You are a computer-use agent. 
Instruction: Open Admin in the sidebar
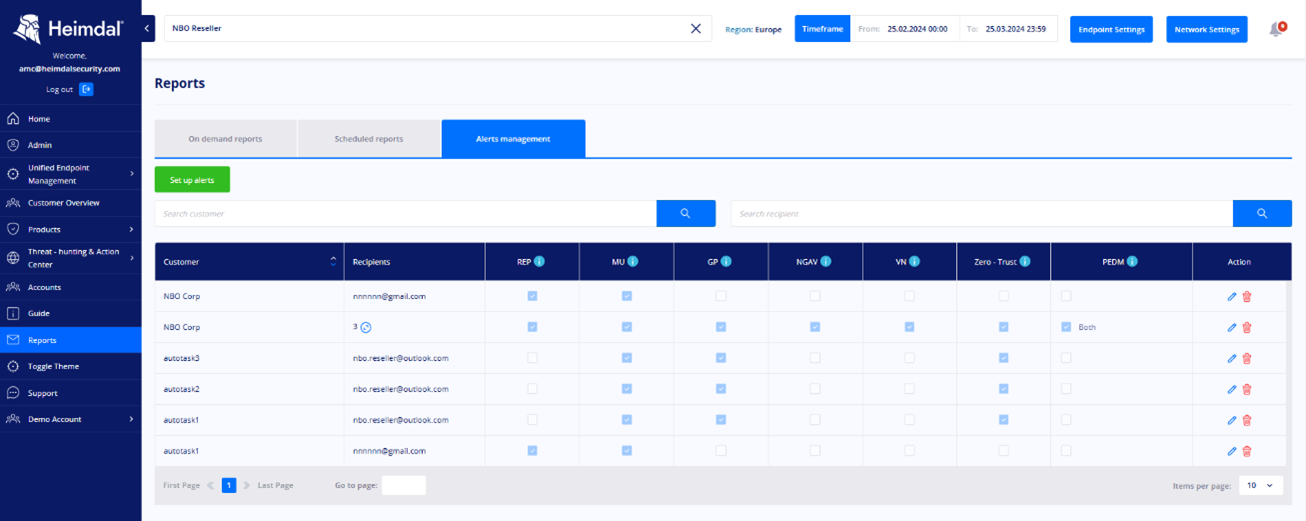pyautogui.click(x=71, y=145)
